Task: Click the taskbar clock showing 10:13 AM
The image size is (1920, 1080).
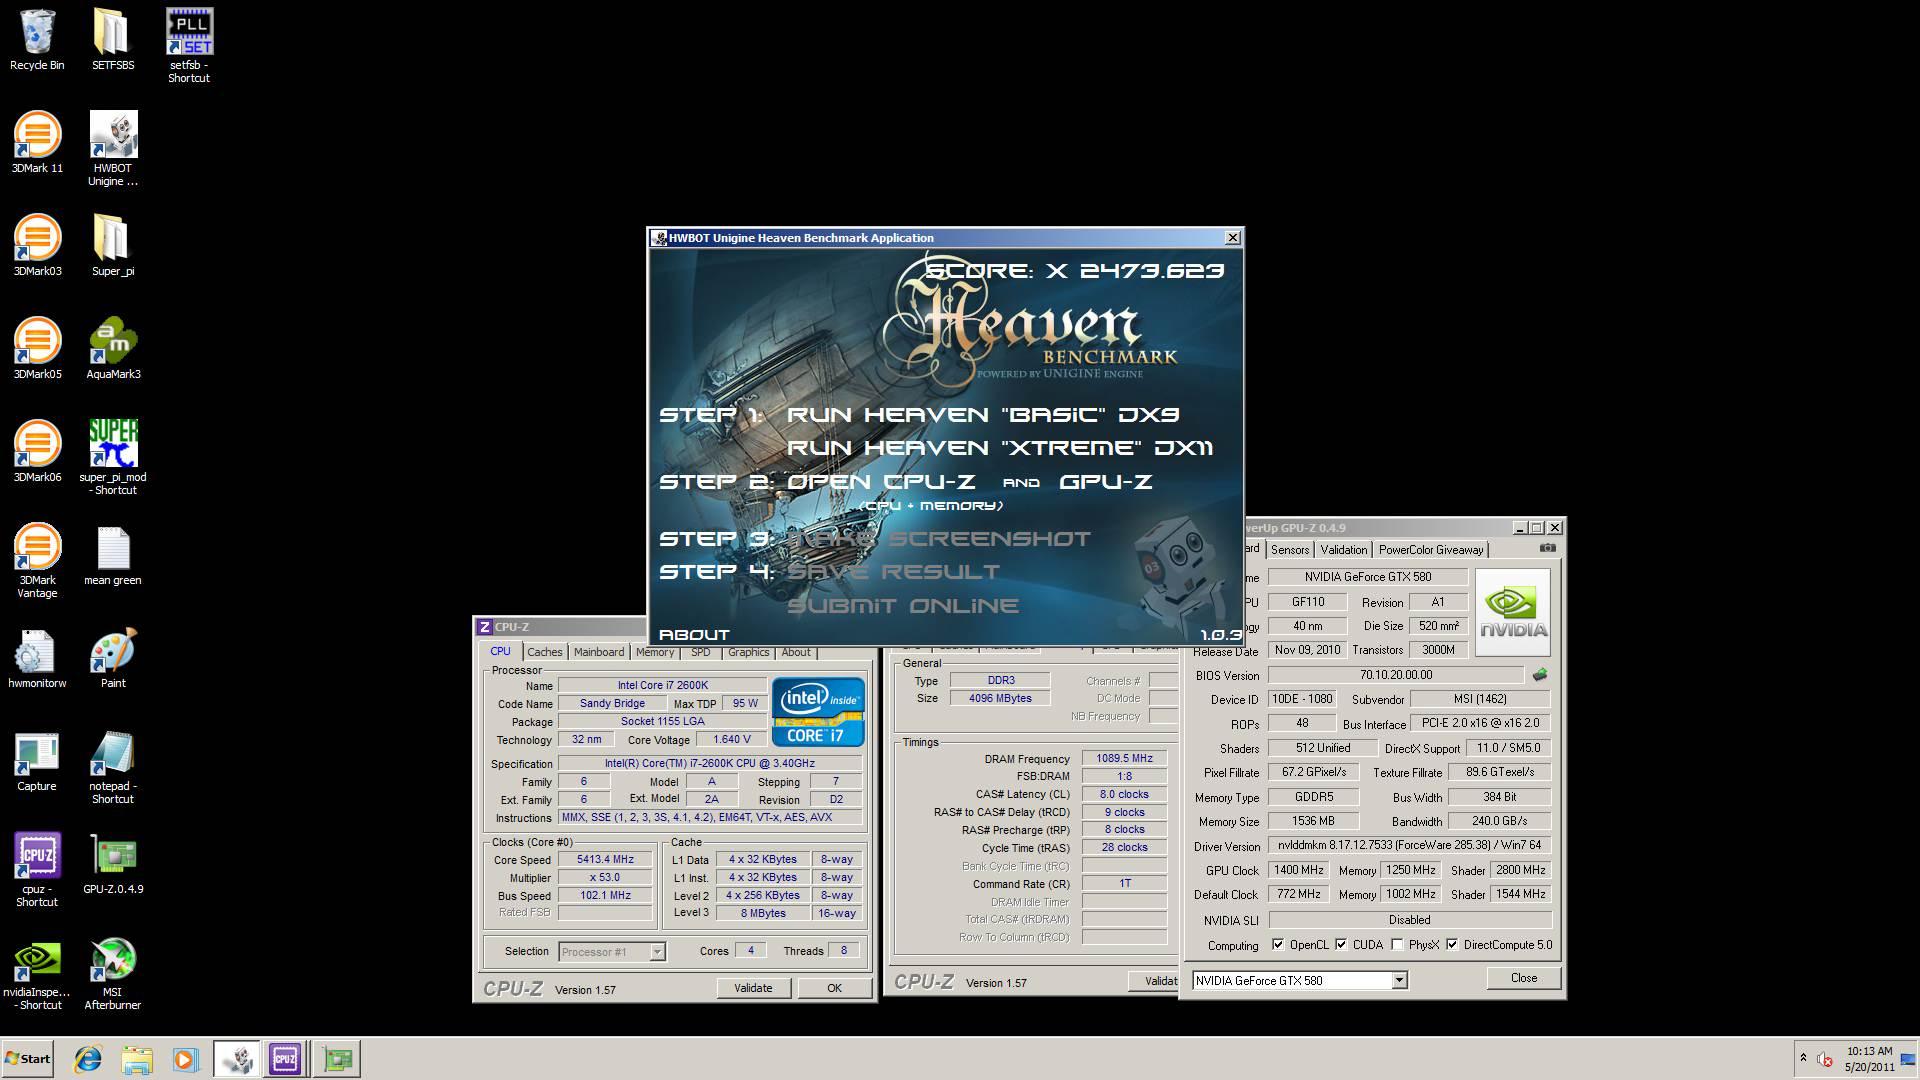Action: click(1869, 1059)
